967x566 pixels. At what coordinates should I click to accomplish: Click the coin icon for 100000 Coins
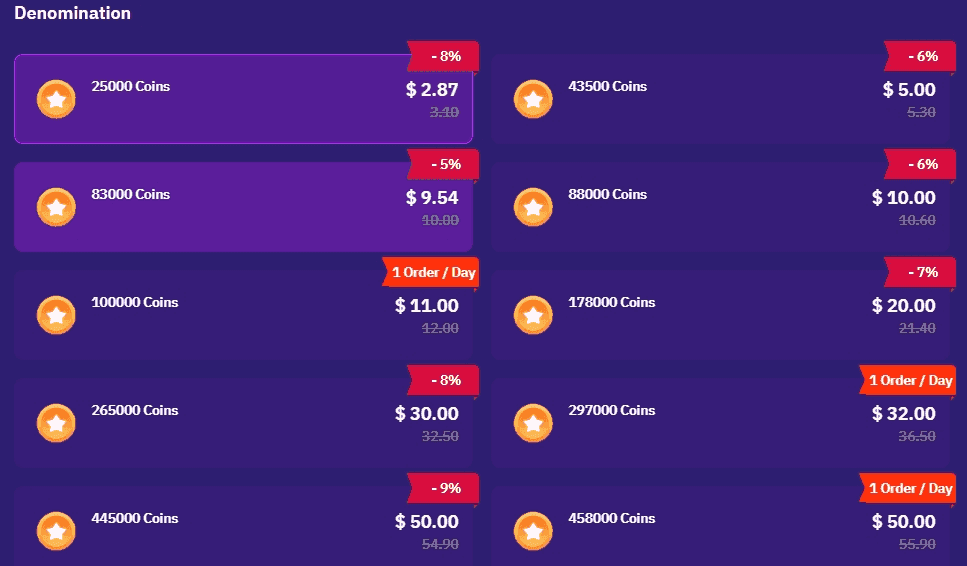[x=56, y=316]
